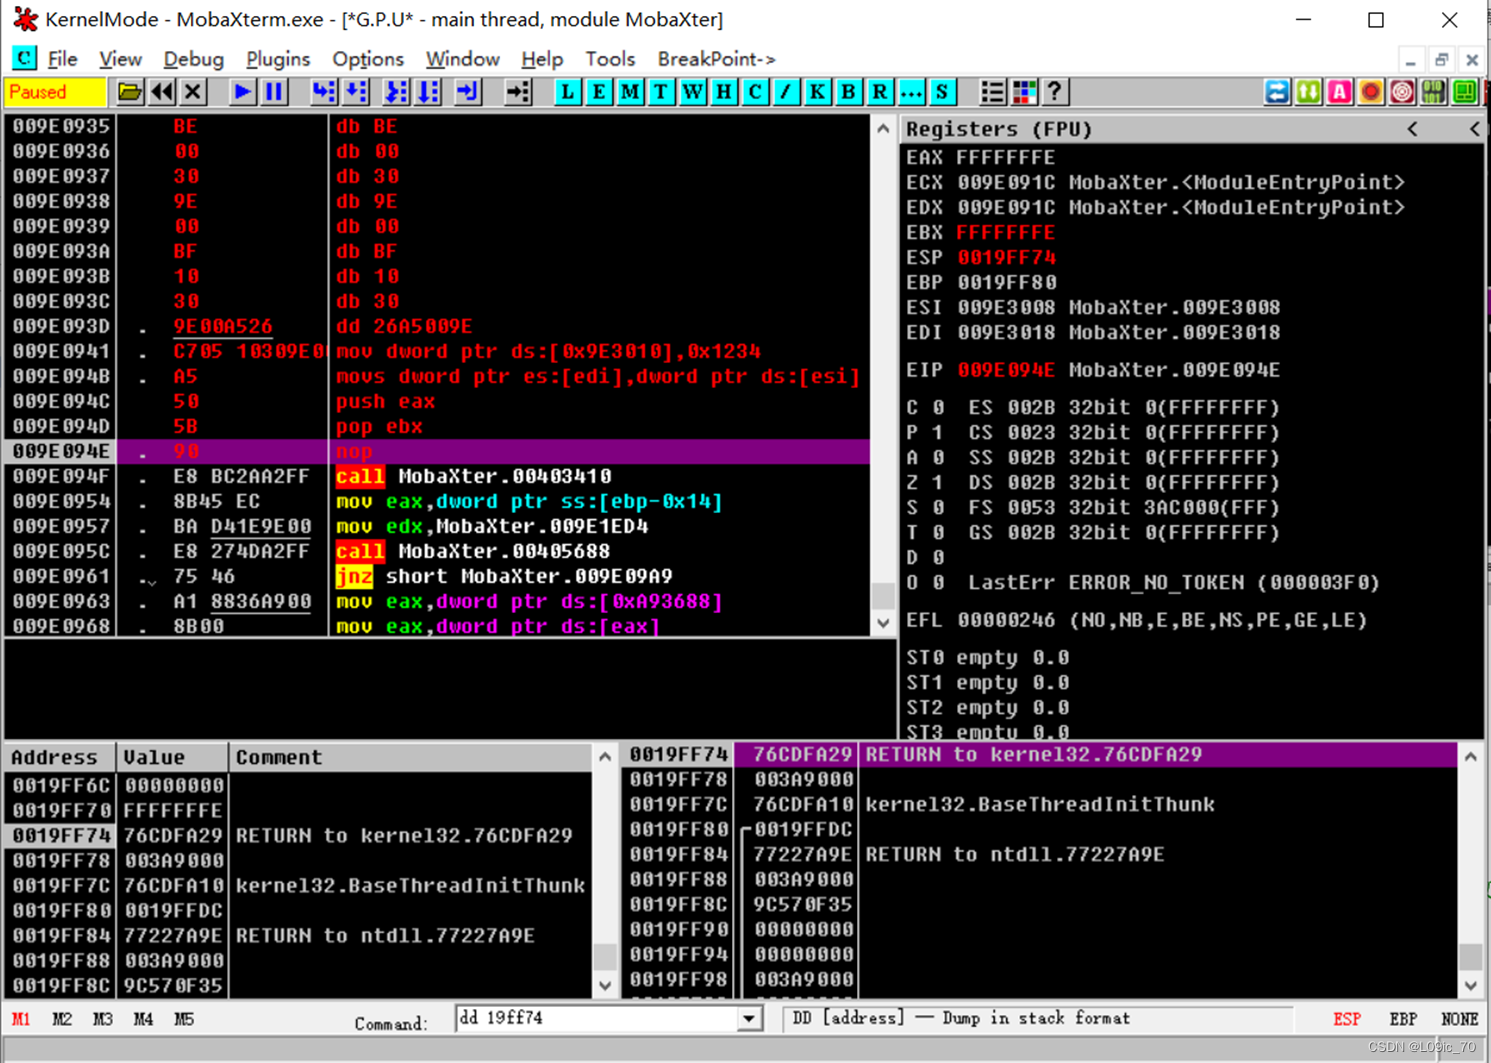Open Threads window with T button
The width and height of the screenshot is (1491, 1063).
661,92
